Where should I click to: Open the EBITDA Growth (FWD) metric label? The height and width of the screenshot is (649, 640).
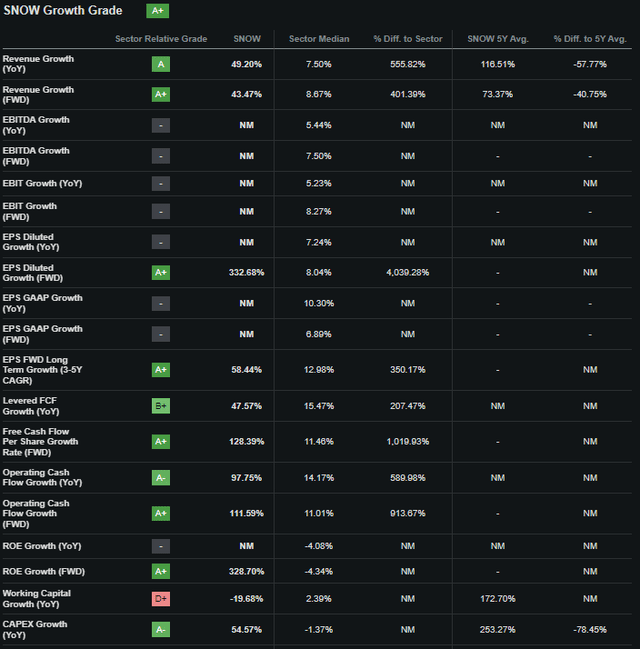click(36, 156)
